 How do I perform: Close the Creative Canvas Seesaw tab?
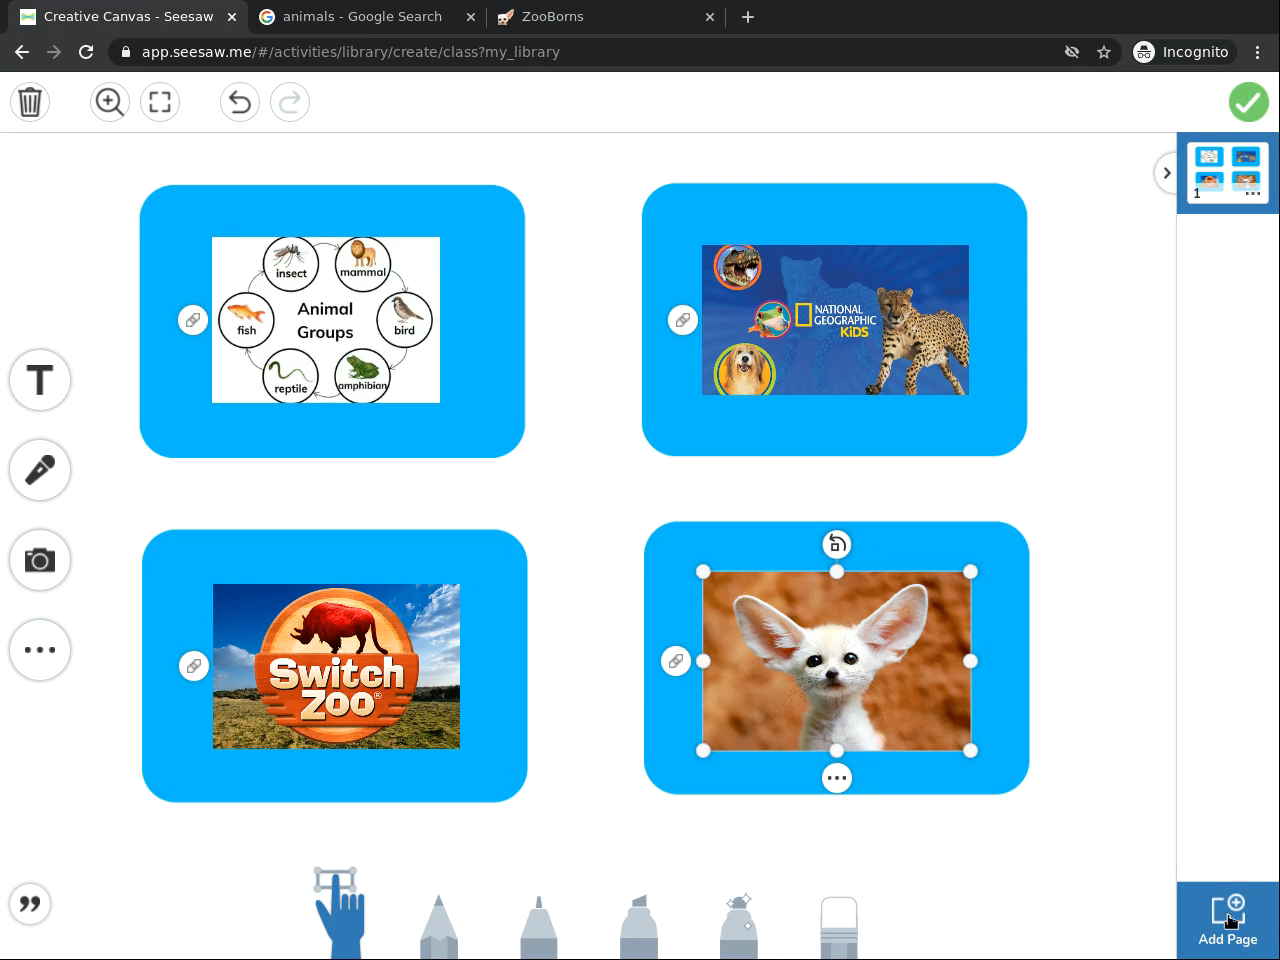click(232, 17)
